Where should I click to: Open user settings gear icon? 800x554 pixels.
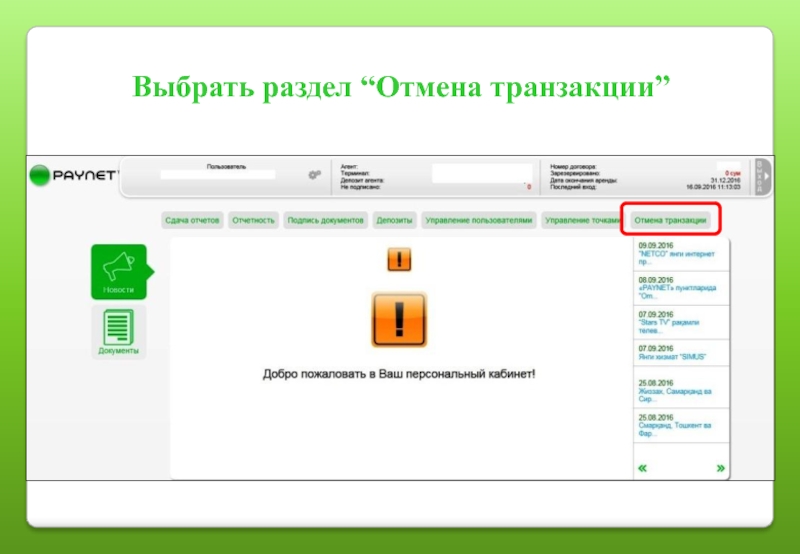coord(314,175)
